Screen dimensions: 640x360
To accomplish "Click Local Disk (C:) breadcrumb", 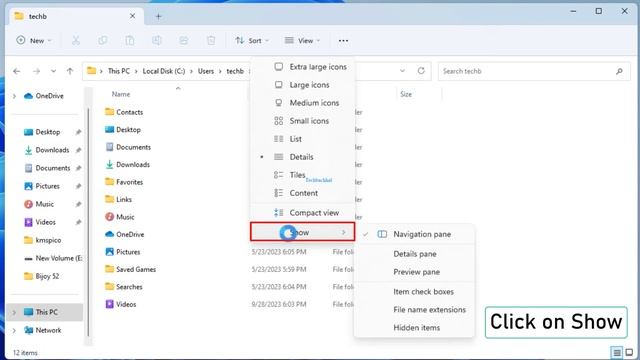I will (x=164, y=71).
